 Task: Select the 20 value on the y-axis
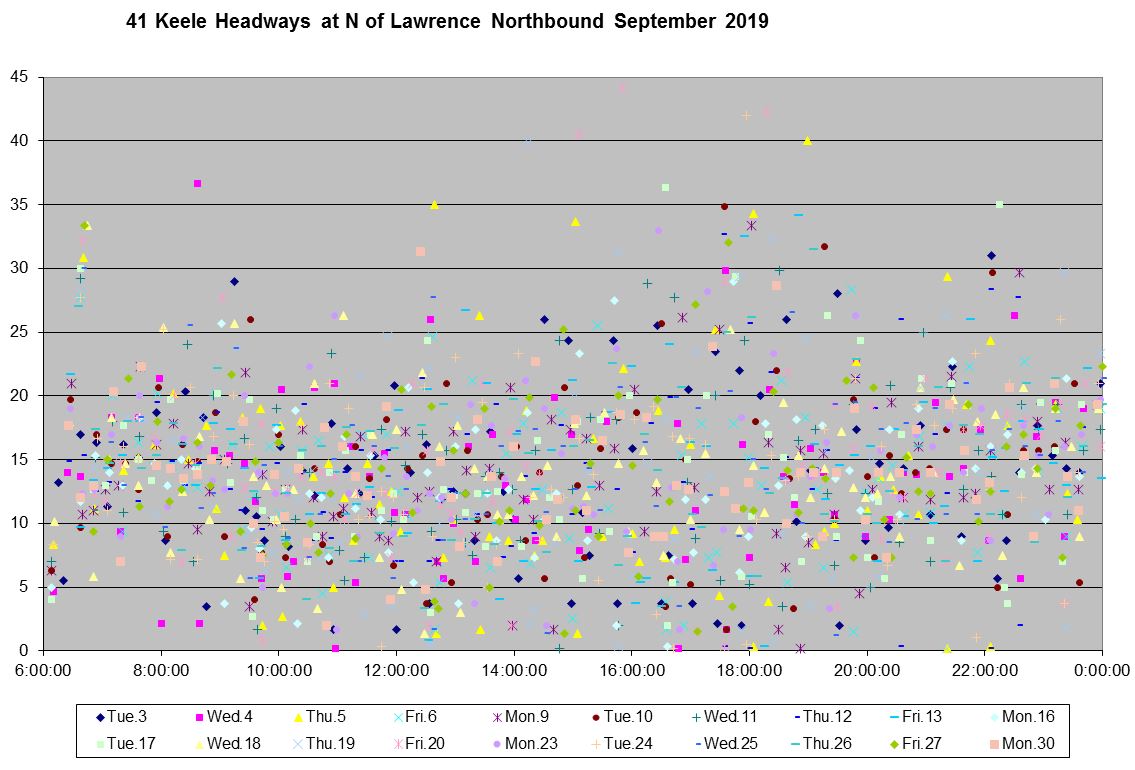coord(20,396)
